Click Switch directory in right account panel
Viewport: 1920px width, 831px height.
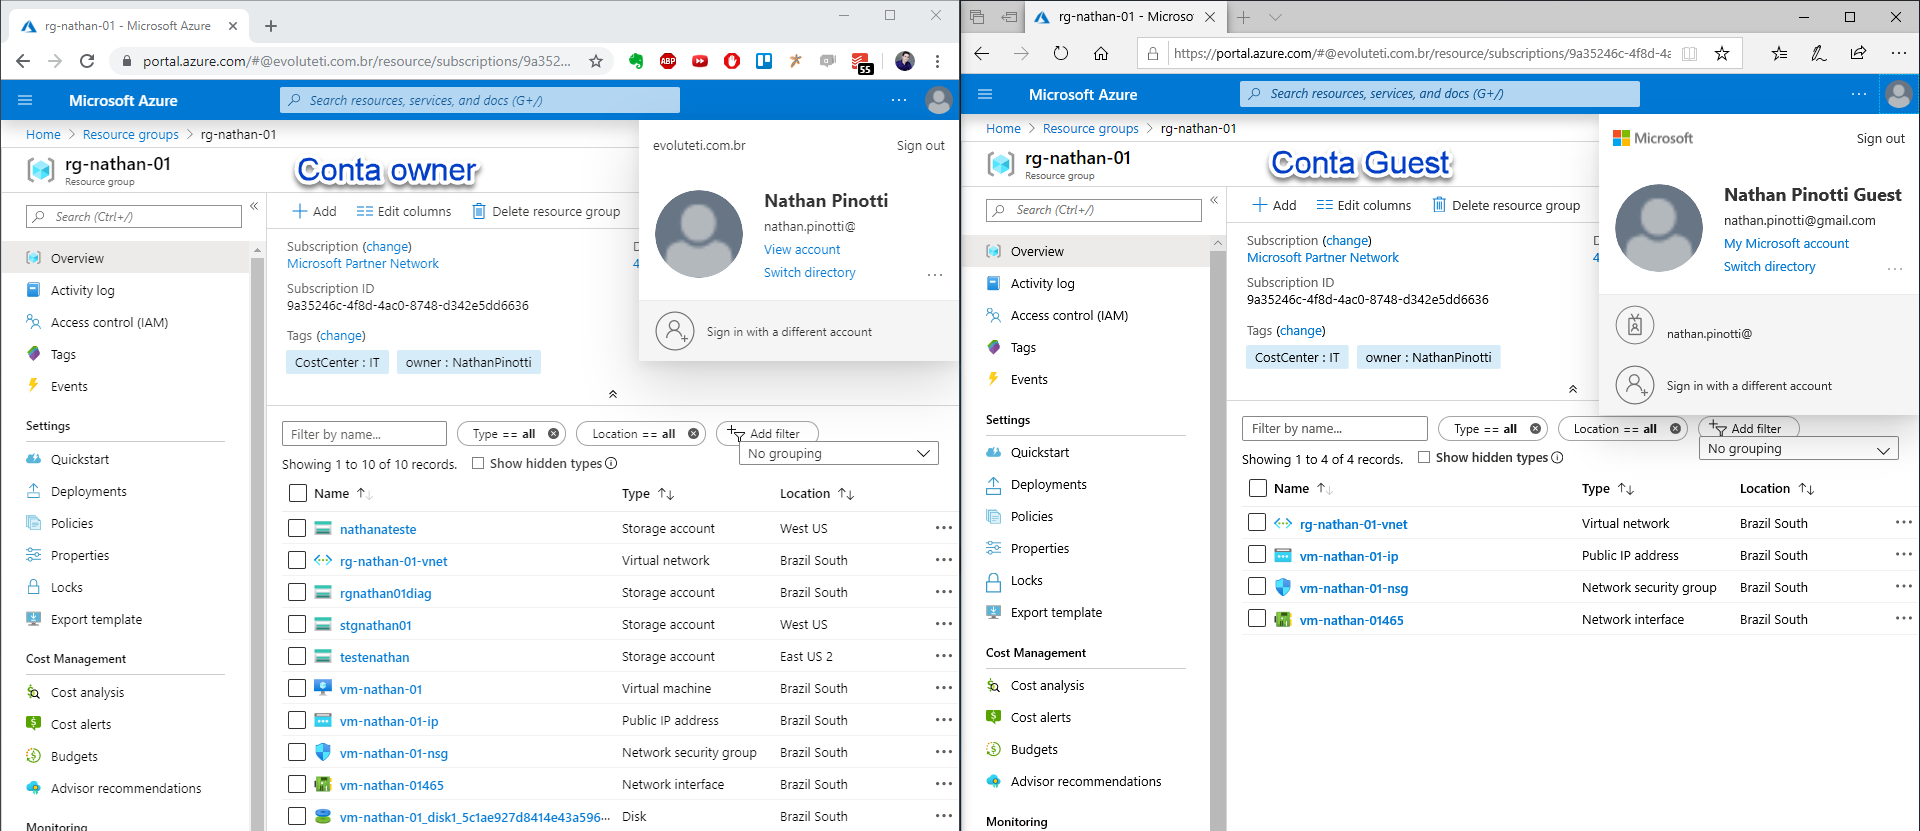pyautogui.click(x=1769, y=266)
